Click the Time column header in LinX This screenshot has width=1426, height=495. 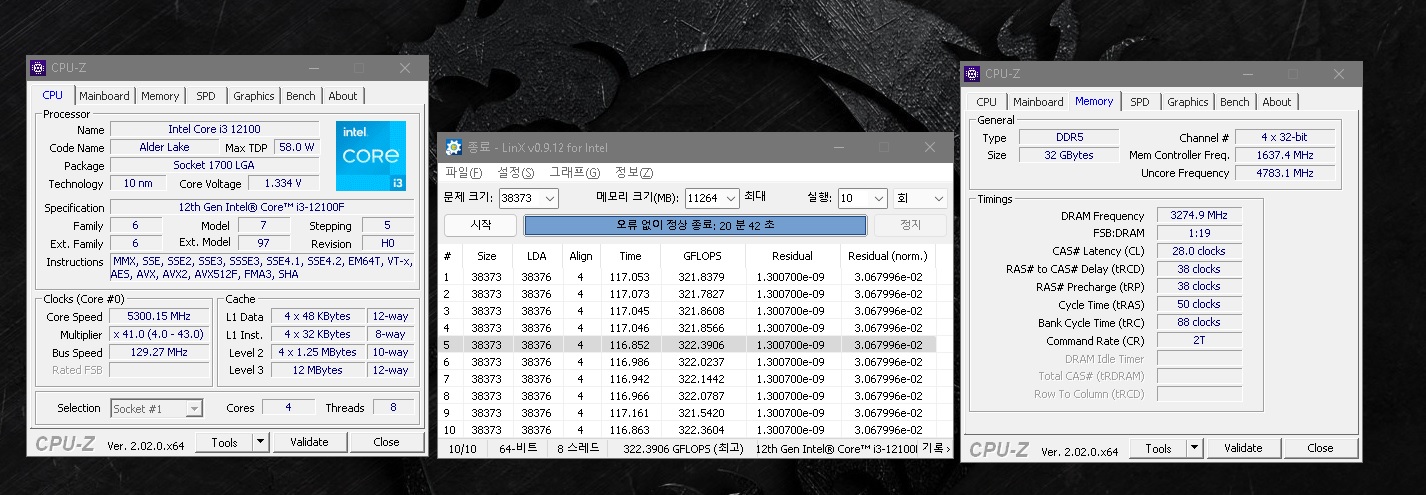click(630, 256)
